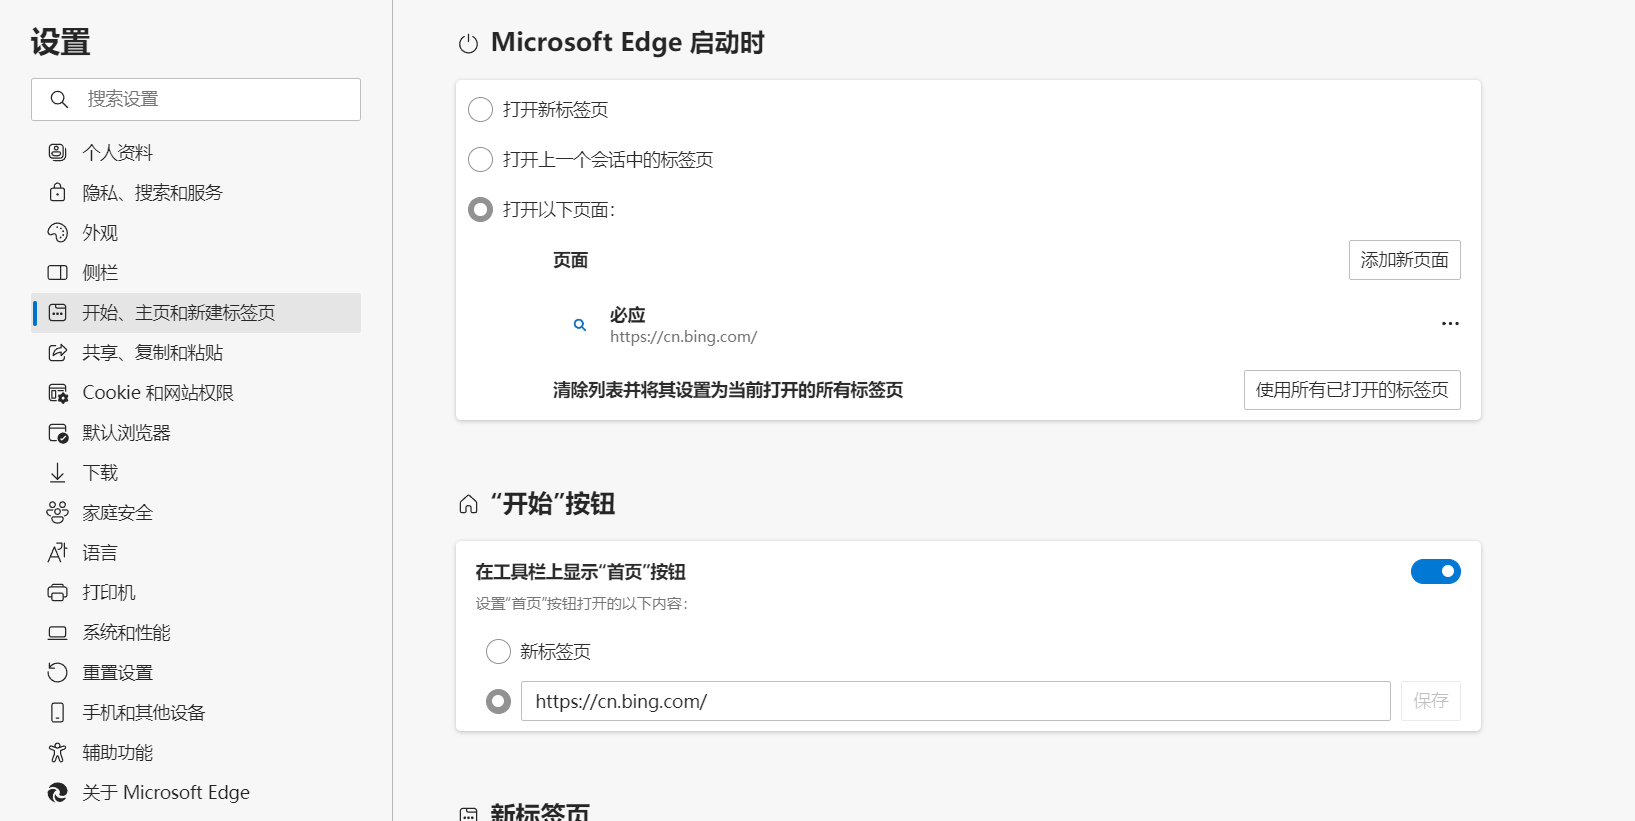The image size is (1635, 821).
Task: Open 个人资料 settings section
Action: (x=196, y=152)
